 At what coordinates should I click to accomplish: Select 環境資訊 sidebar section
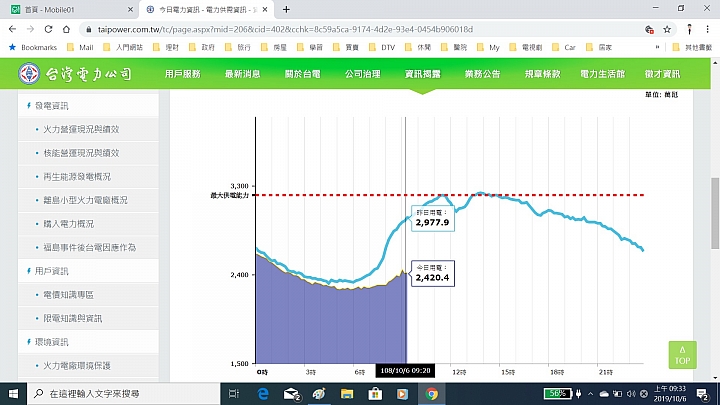[x=88, y=342]
